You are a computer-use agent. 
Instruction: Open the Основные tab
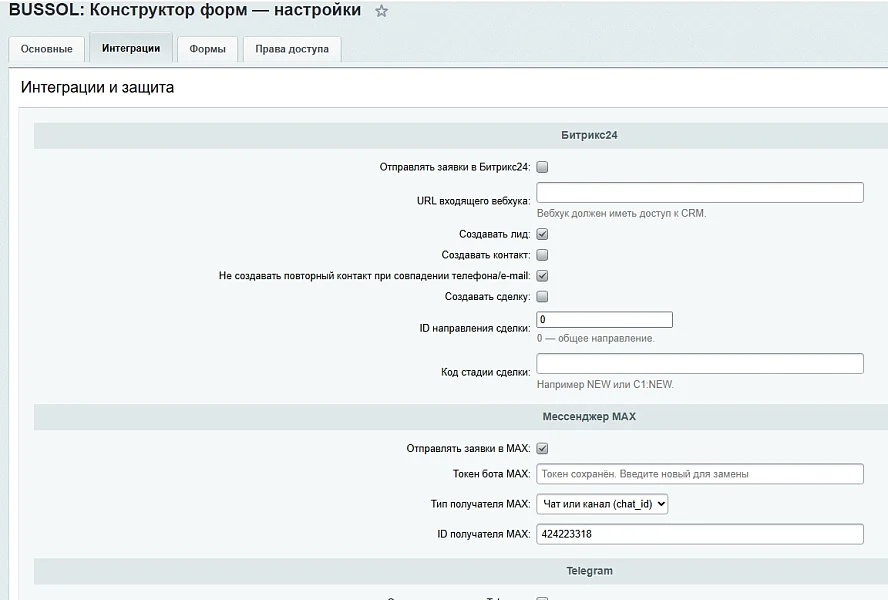46,49
